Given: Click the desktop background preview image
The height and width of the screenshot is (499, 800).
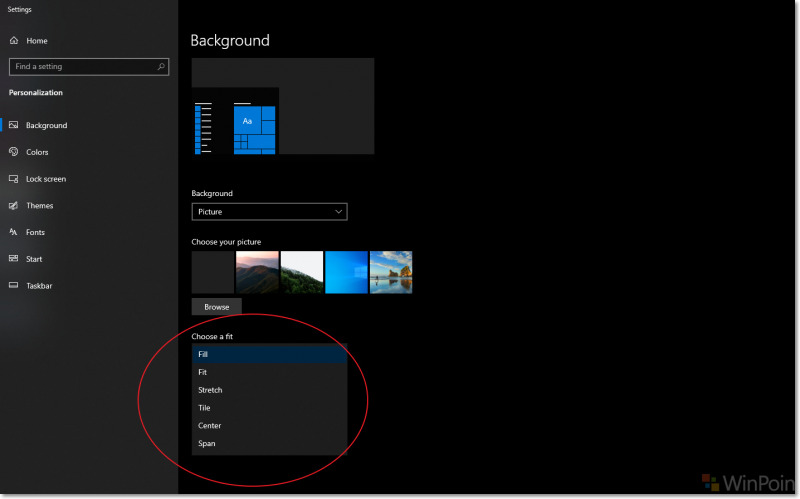Looking at the screenshot, I should coord(283,106).
